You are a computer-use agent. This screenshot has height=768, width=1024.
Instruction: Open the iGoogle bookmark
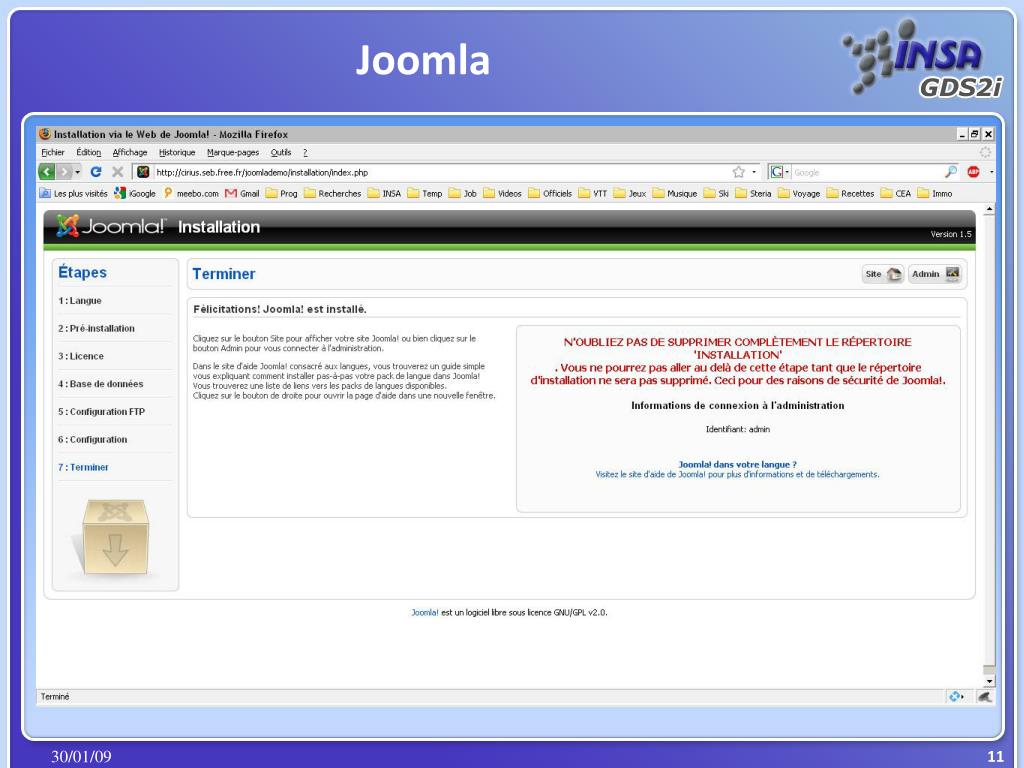135,193
